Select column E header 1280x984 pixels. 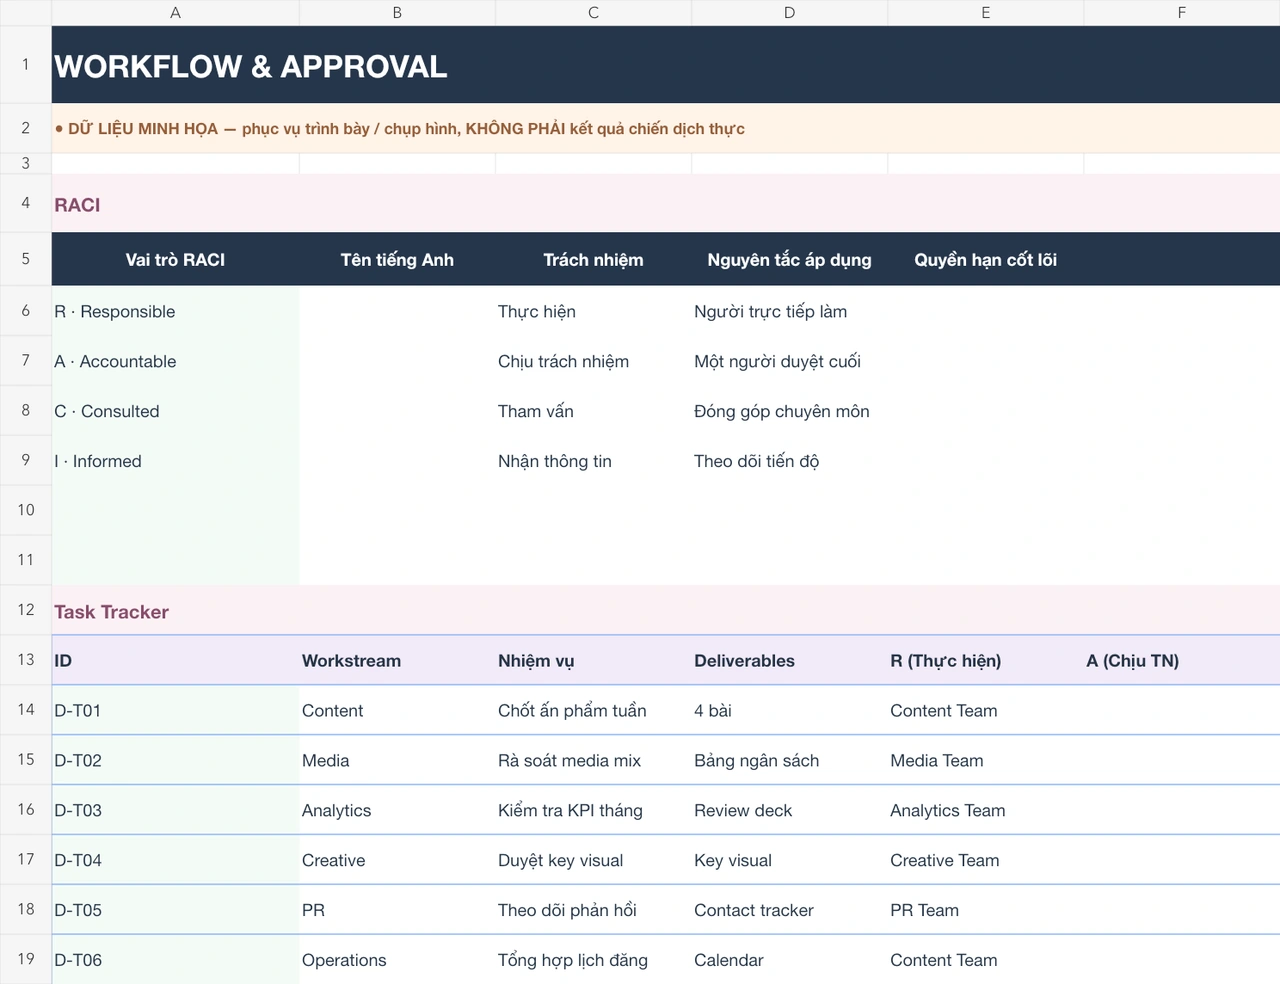pyautogui.click(x=985, y=13)
